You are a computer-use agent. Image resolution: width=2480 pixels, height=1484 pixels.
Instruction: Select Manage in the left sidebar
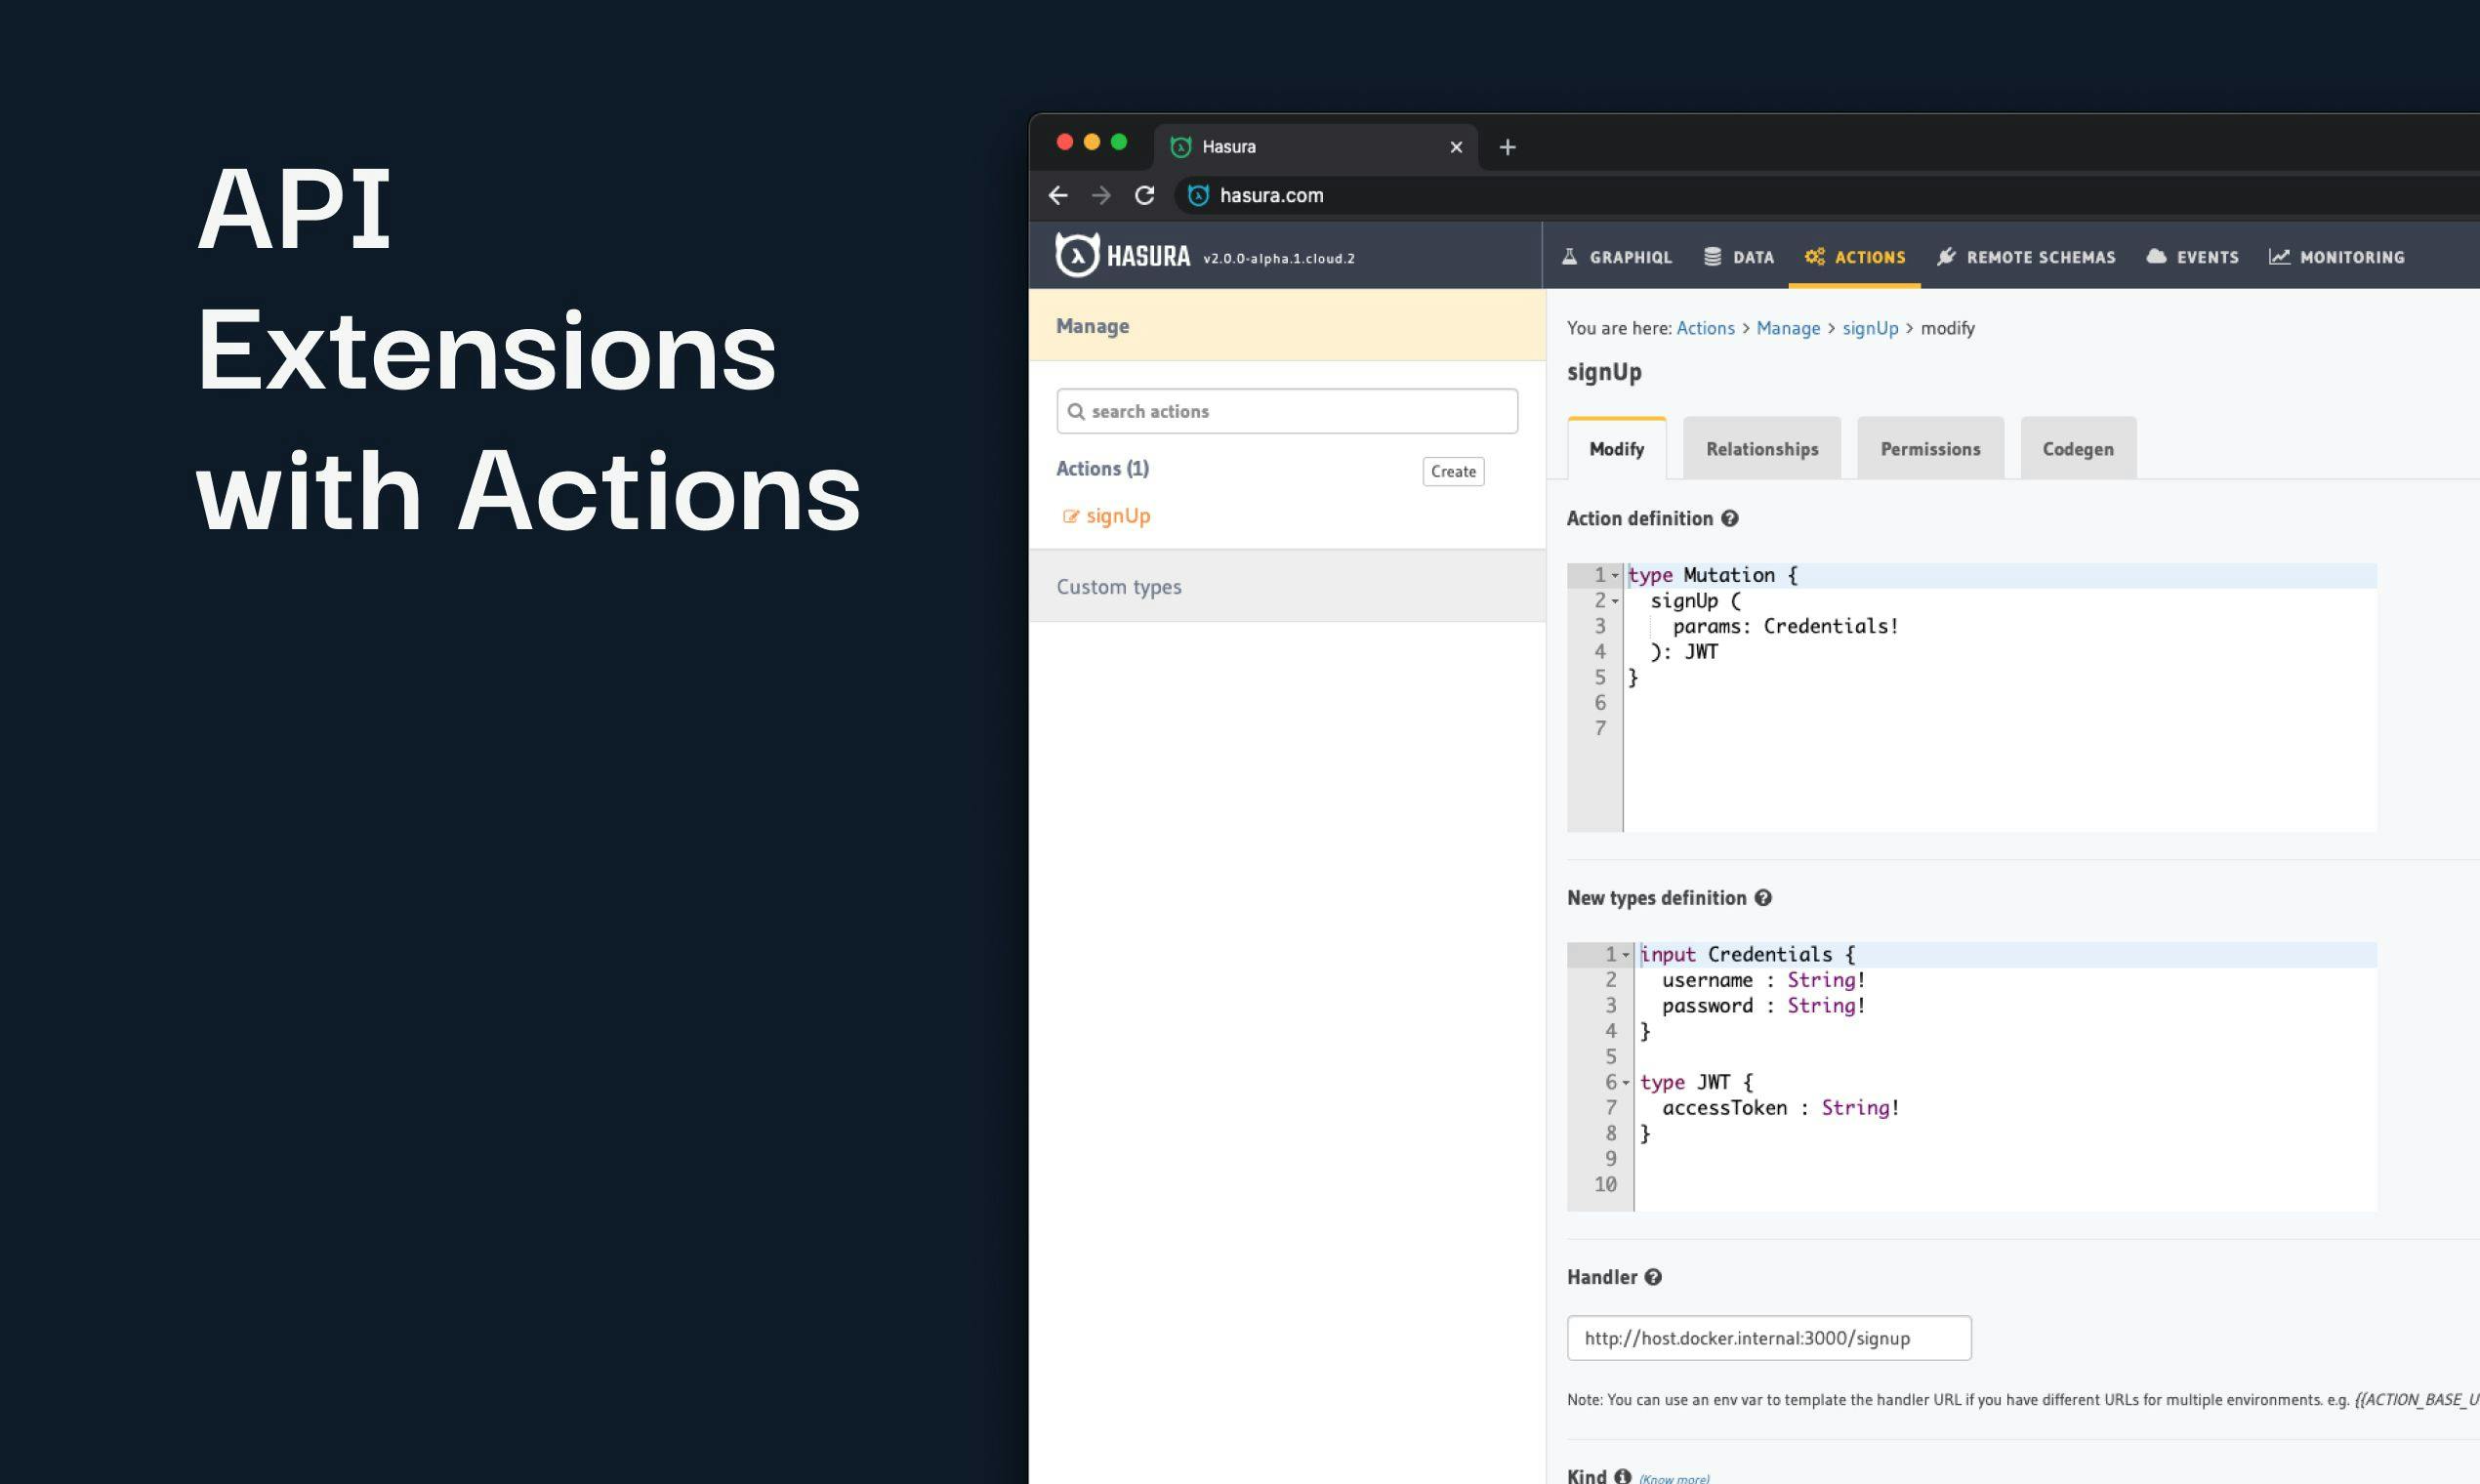click(x=1287, y=326)
